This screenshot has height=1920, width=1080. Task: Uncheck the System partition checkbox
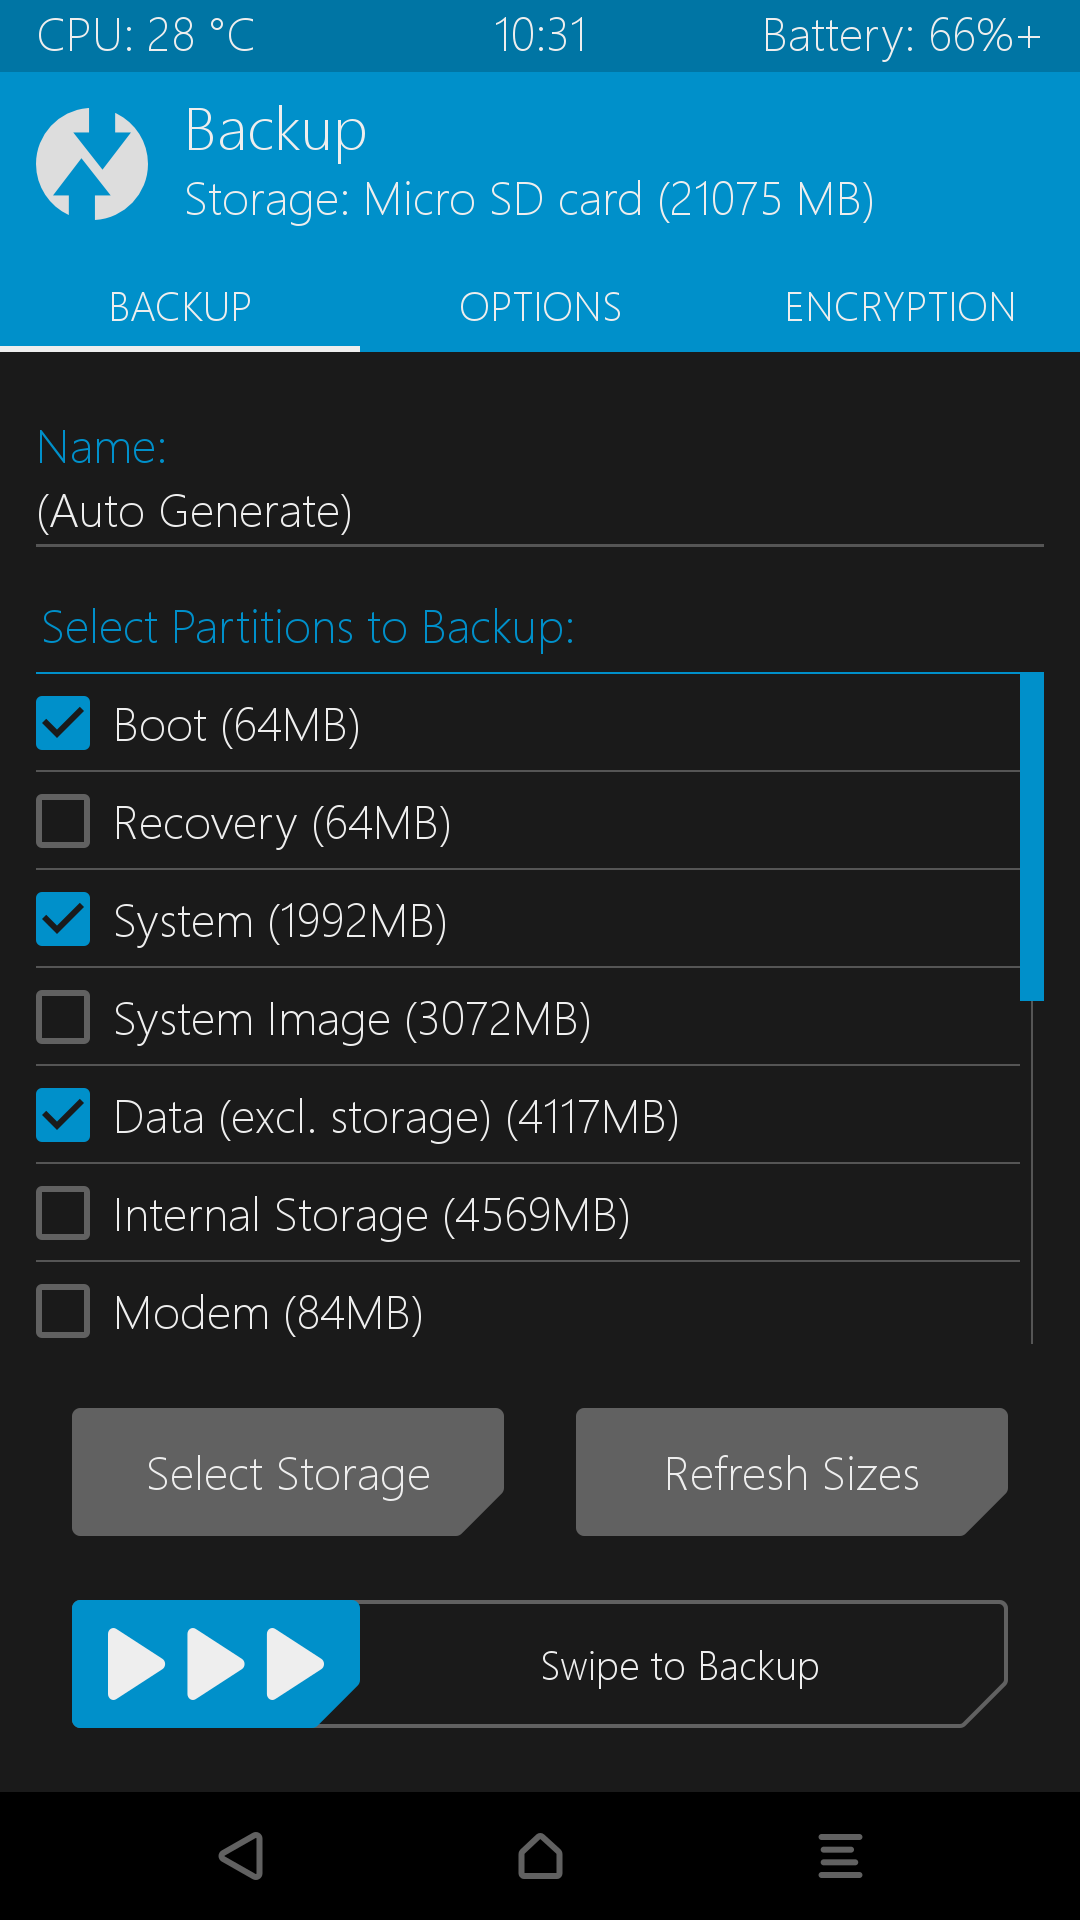63,919
